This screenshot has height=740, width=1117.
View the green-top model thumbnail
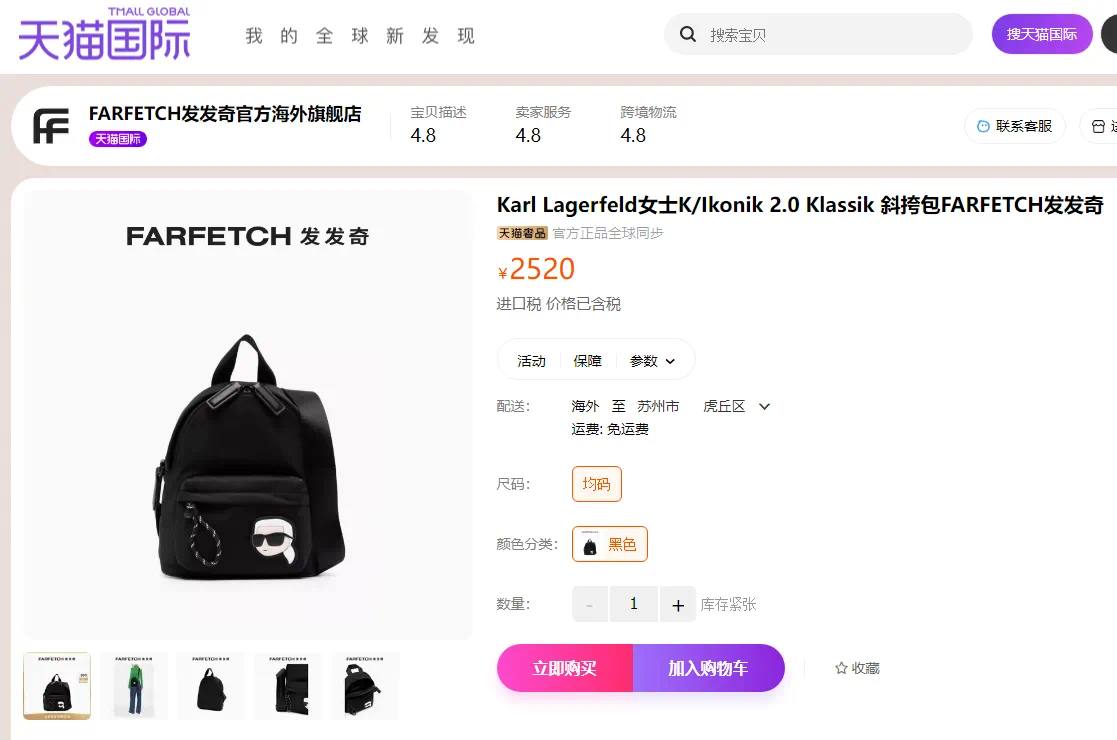[134, 686]
